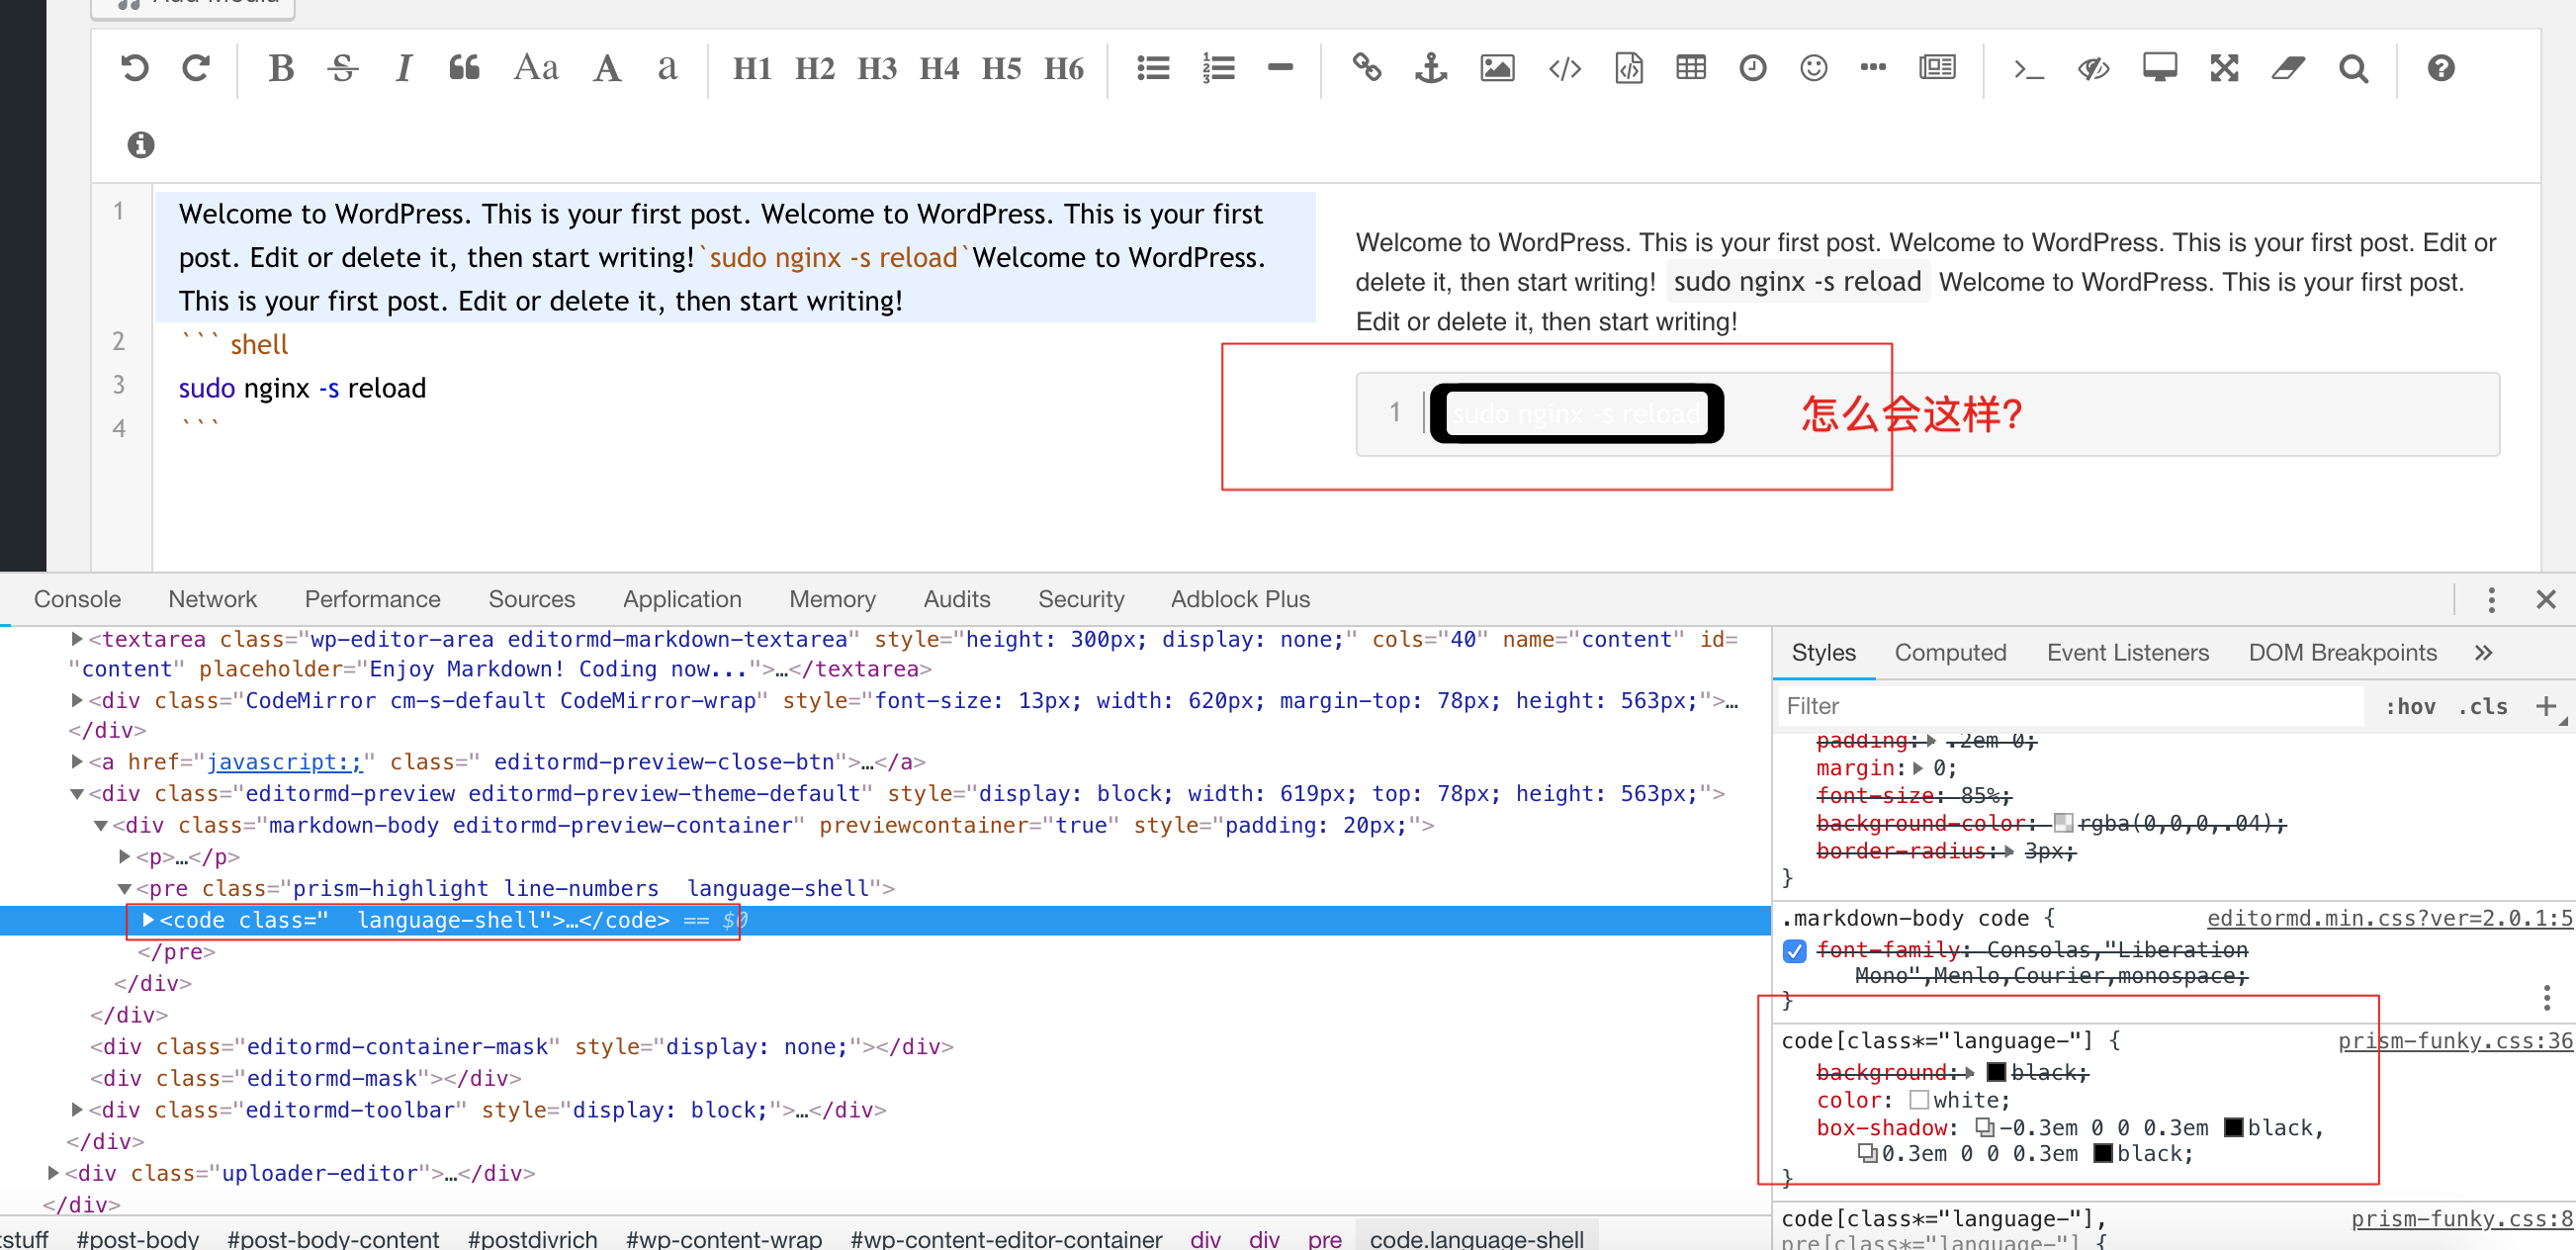Screen dimensions: 2576x1250
Task: Expand the textarea node in DOM tree
Action: click(x=76, y=639)
